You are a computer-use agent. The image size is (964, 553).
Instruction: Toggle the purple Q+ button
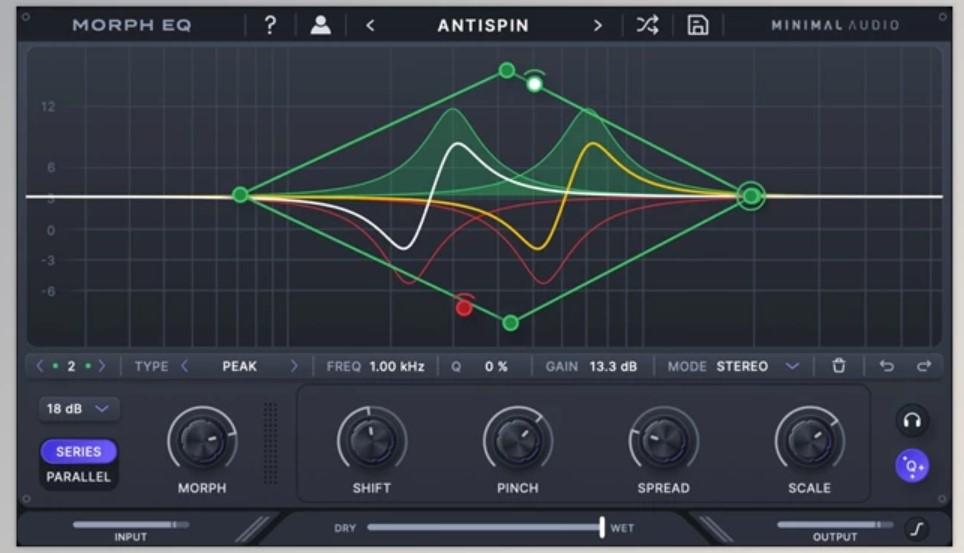tap(911, 466)
